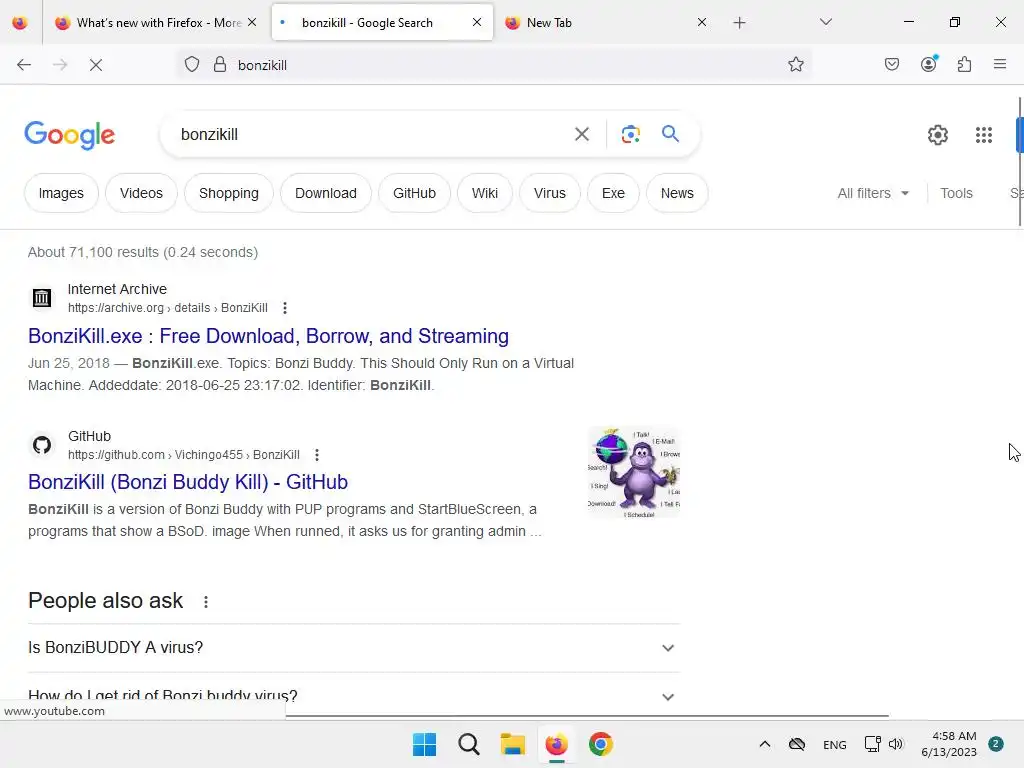This screenshot has height=768, width=1024.
Task: Filter results by Images
Action: [61, 193]
